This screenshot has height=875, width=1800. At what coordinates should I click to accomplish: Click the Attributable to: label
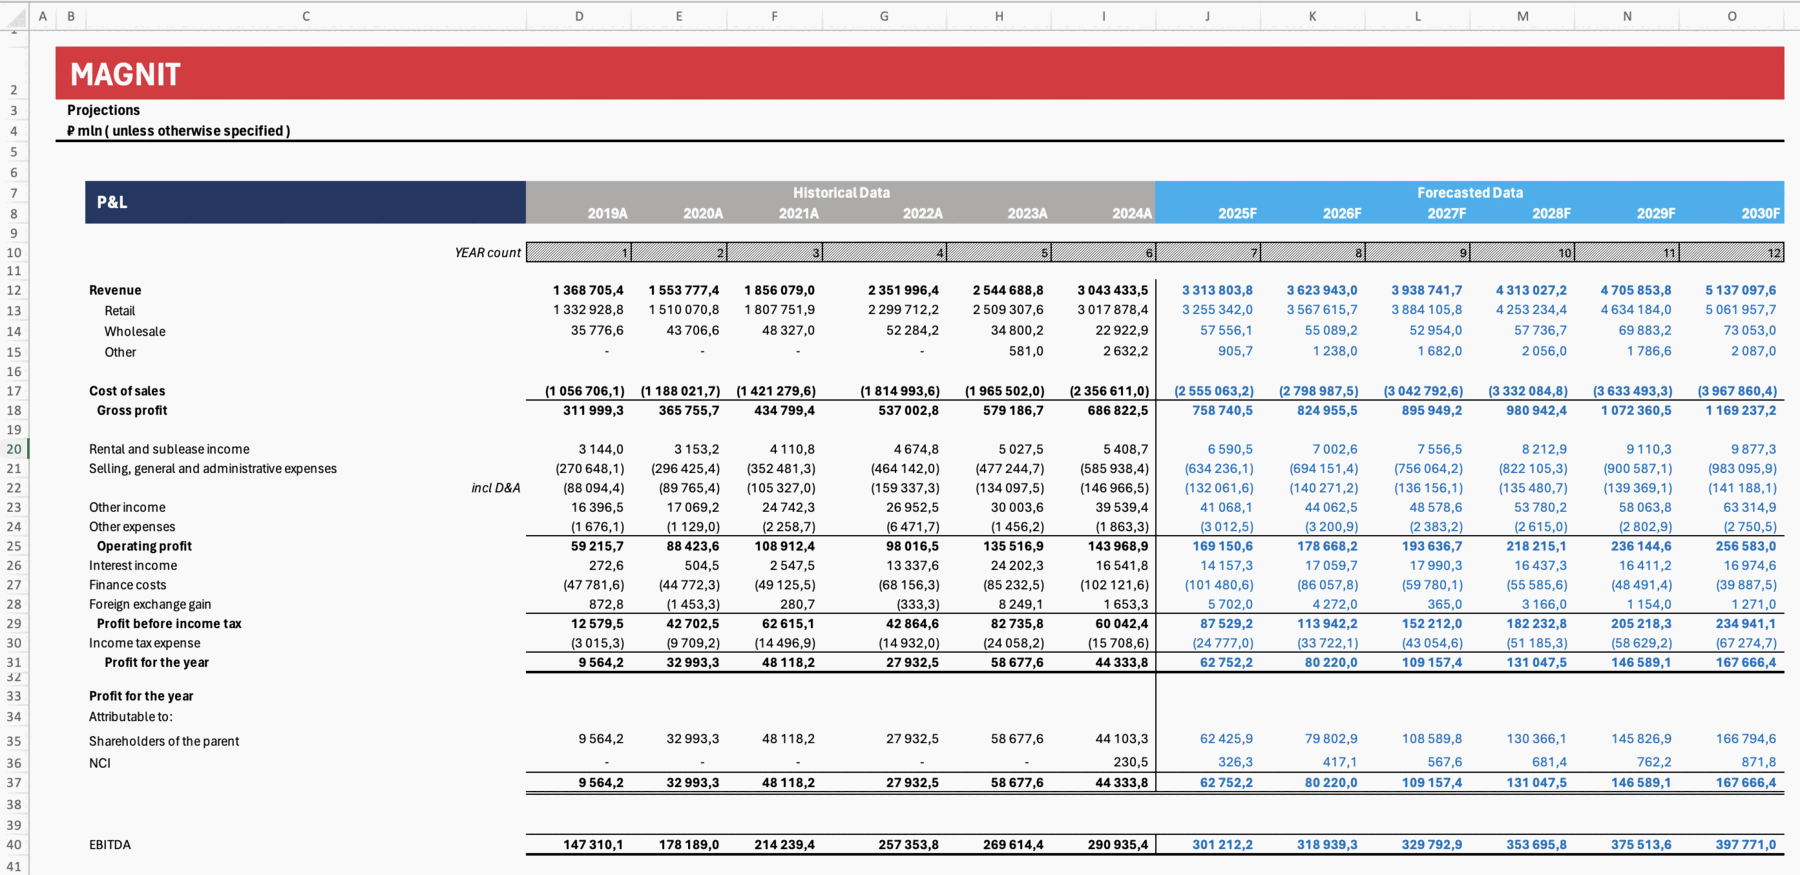click(131, 717)
